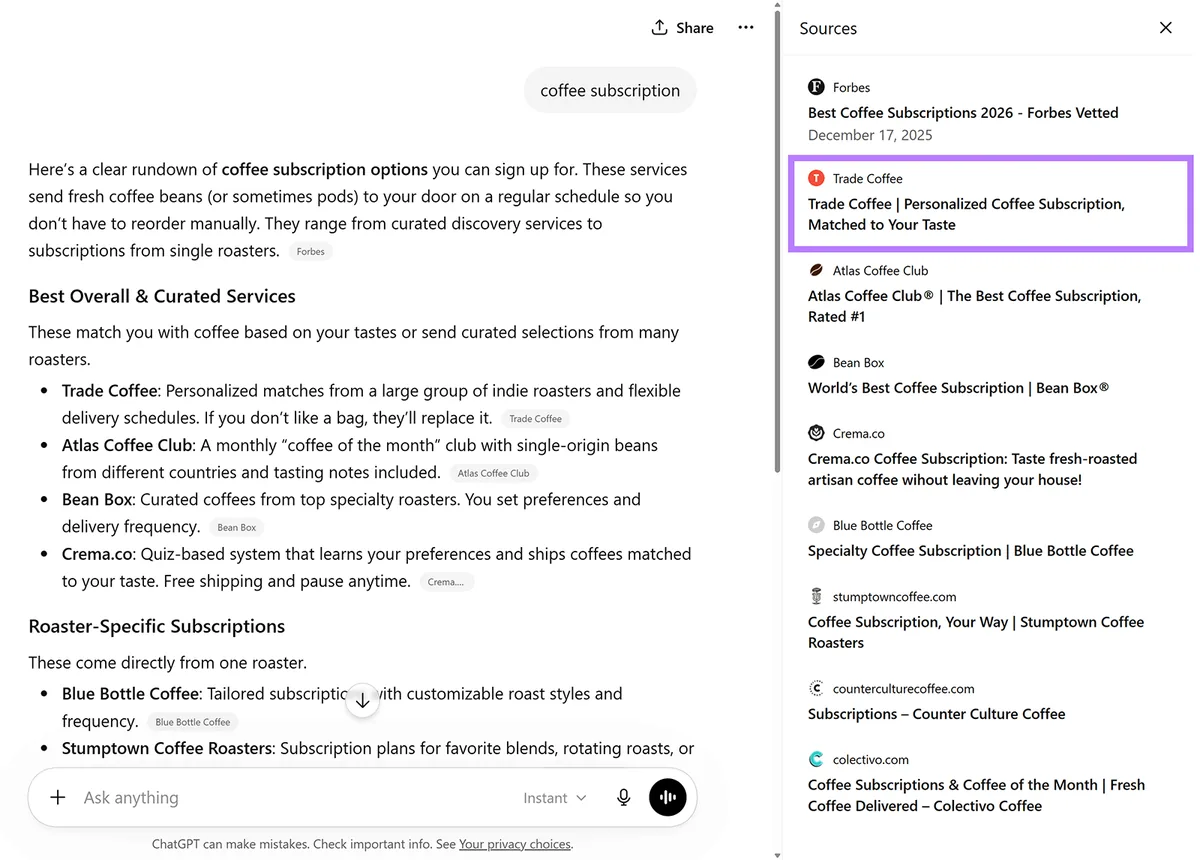Click bold Stumptown Coffee Roasters list item
The width and height of the screenshot is (1200, 860).
tap(169, 748)
